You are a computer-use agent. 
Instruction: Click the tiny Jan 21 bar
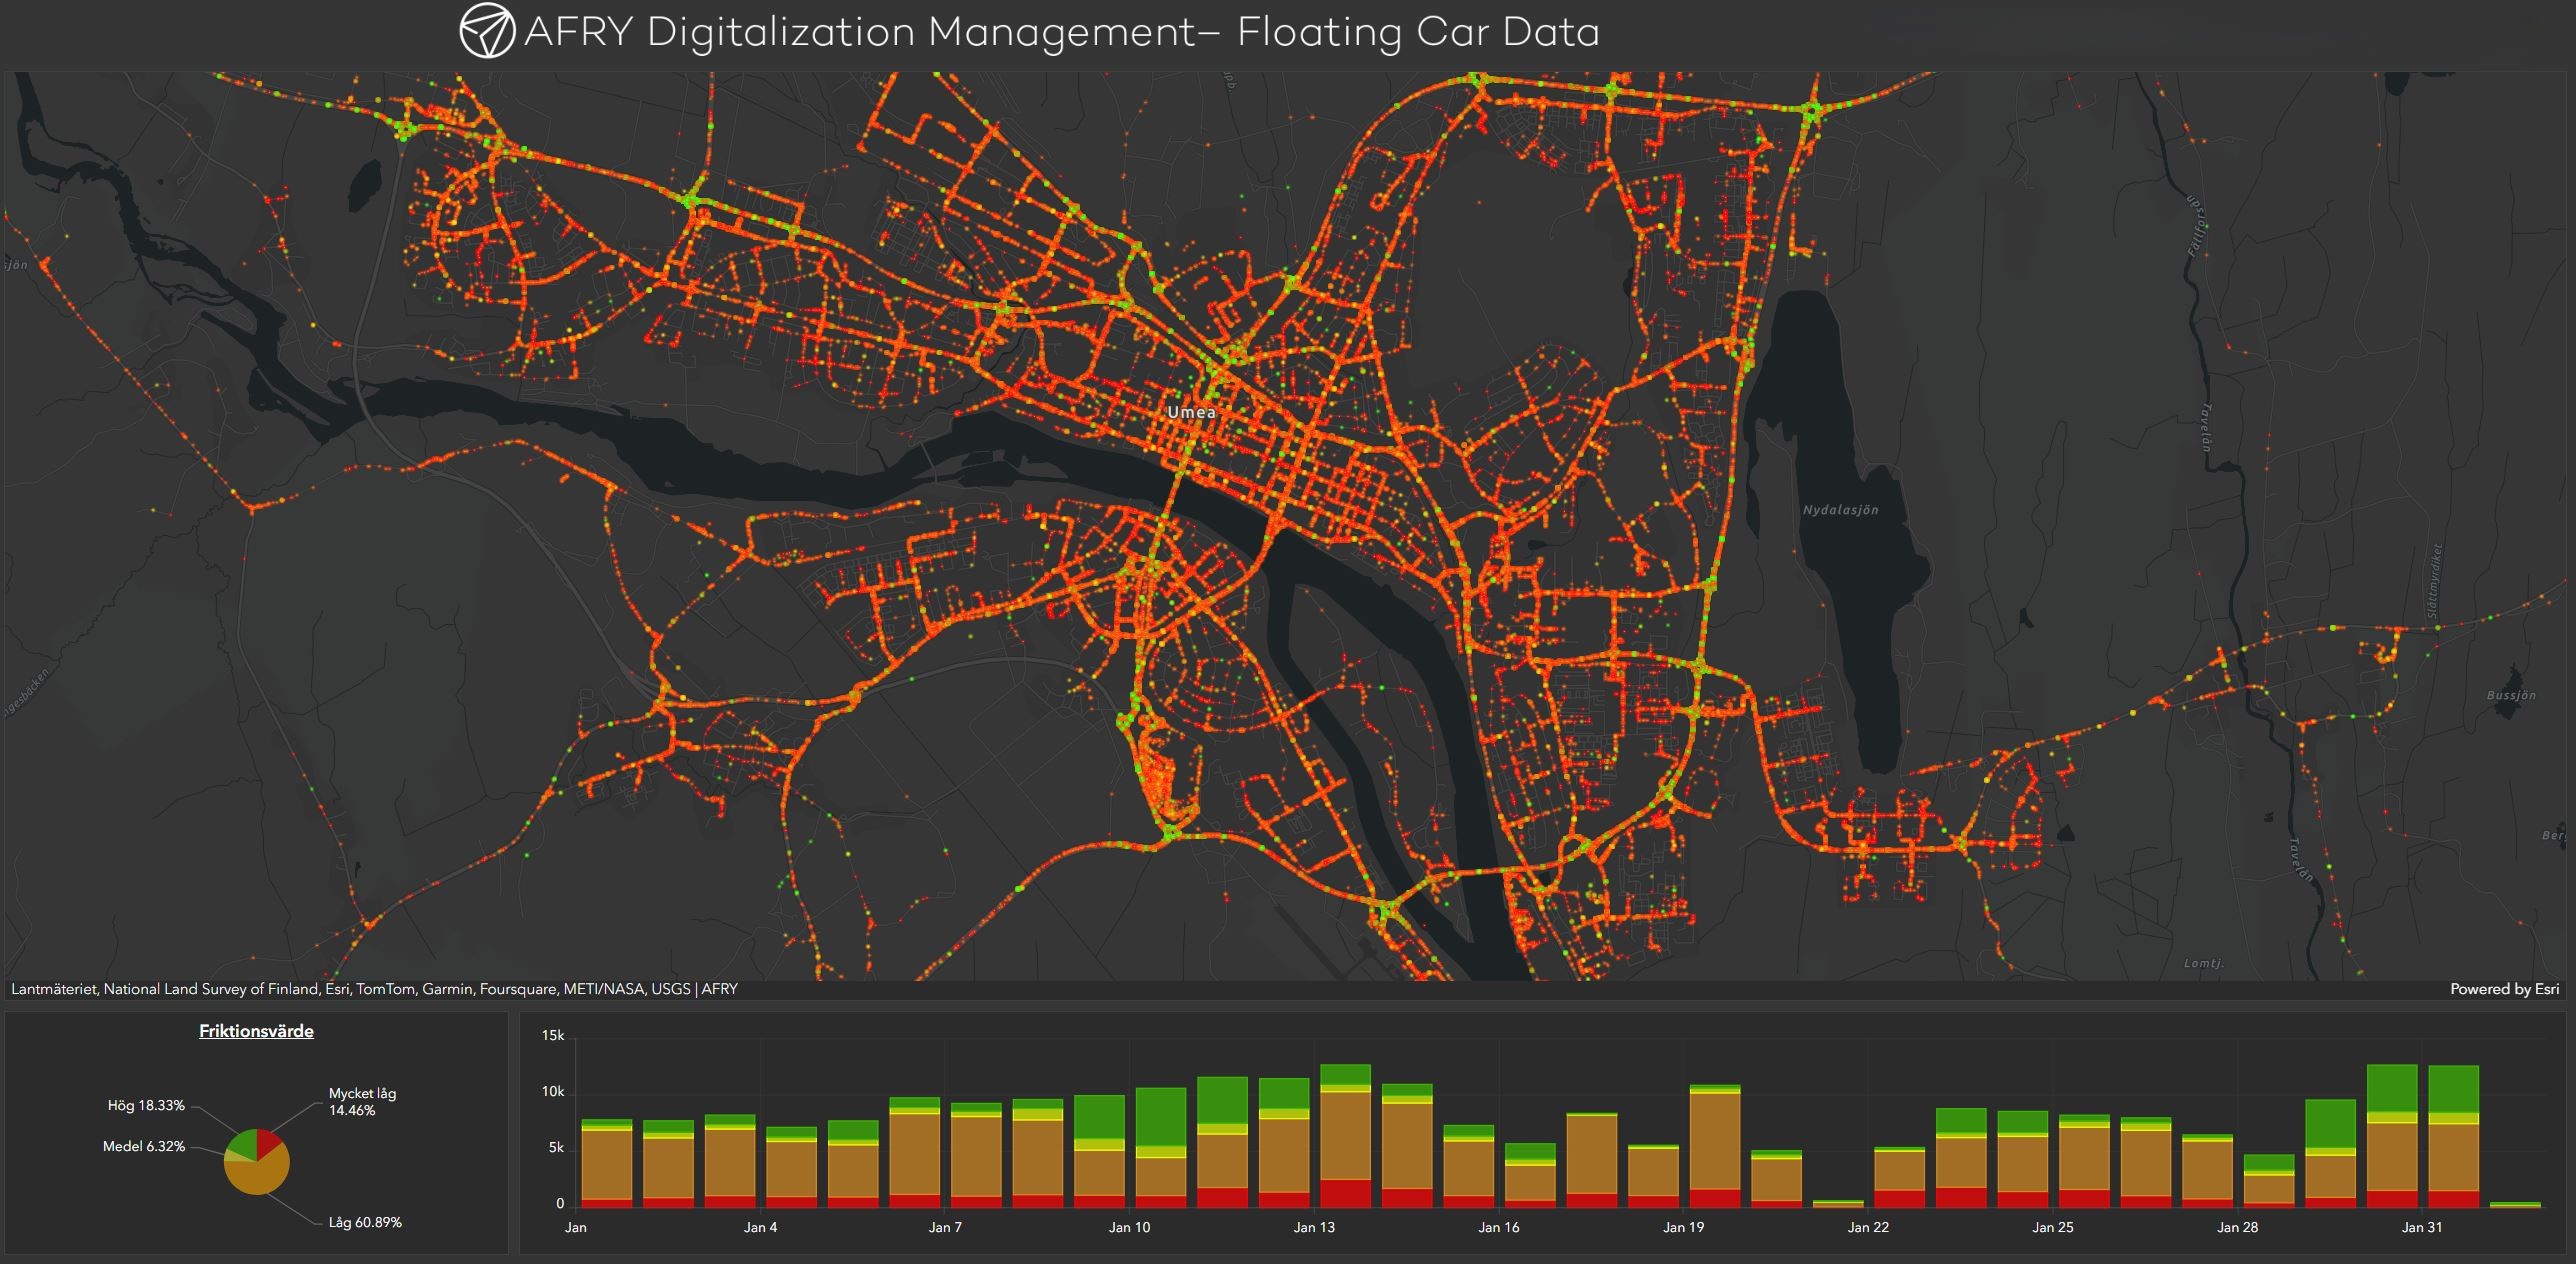tap(1838, 1204)
